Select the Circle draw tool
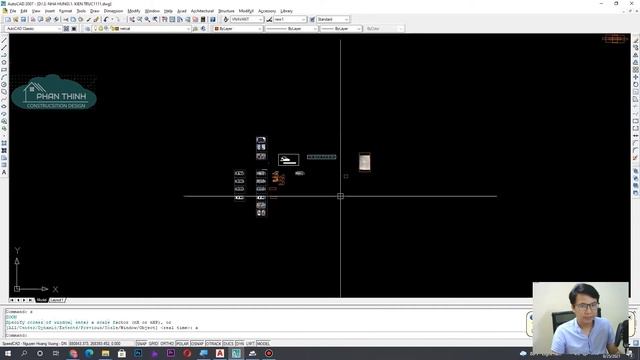The height and width of the screenshot is (360, 640). (4, 84)
